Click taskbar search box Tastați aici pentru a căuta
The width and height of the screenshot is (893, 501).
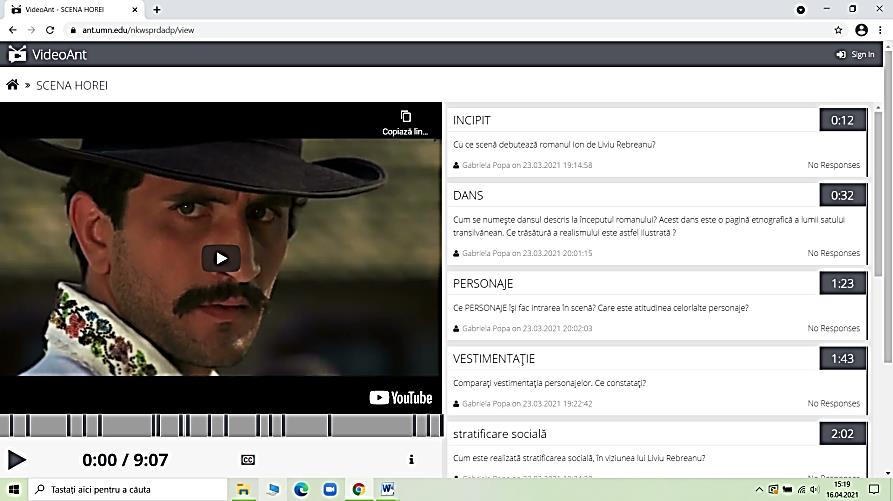127,490
